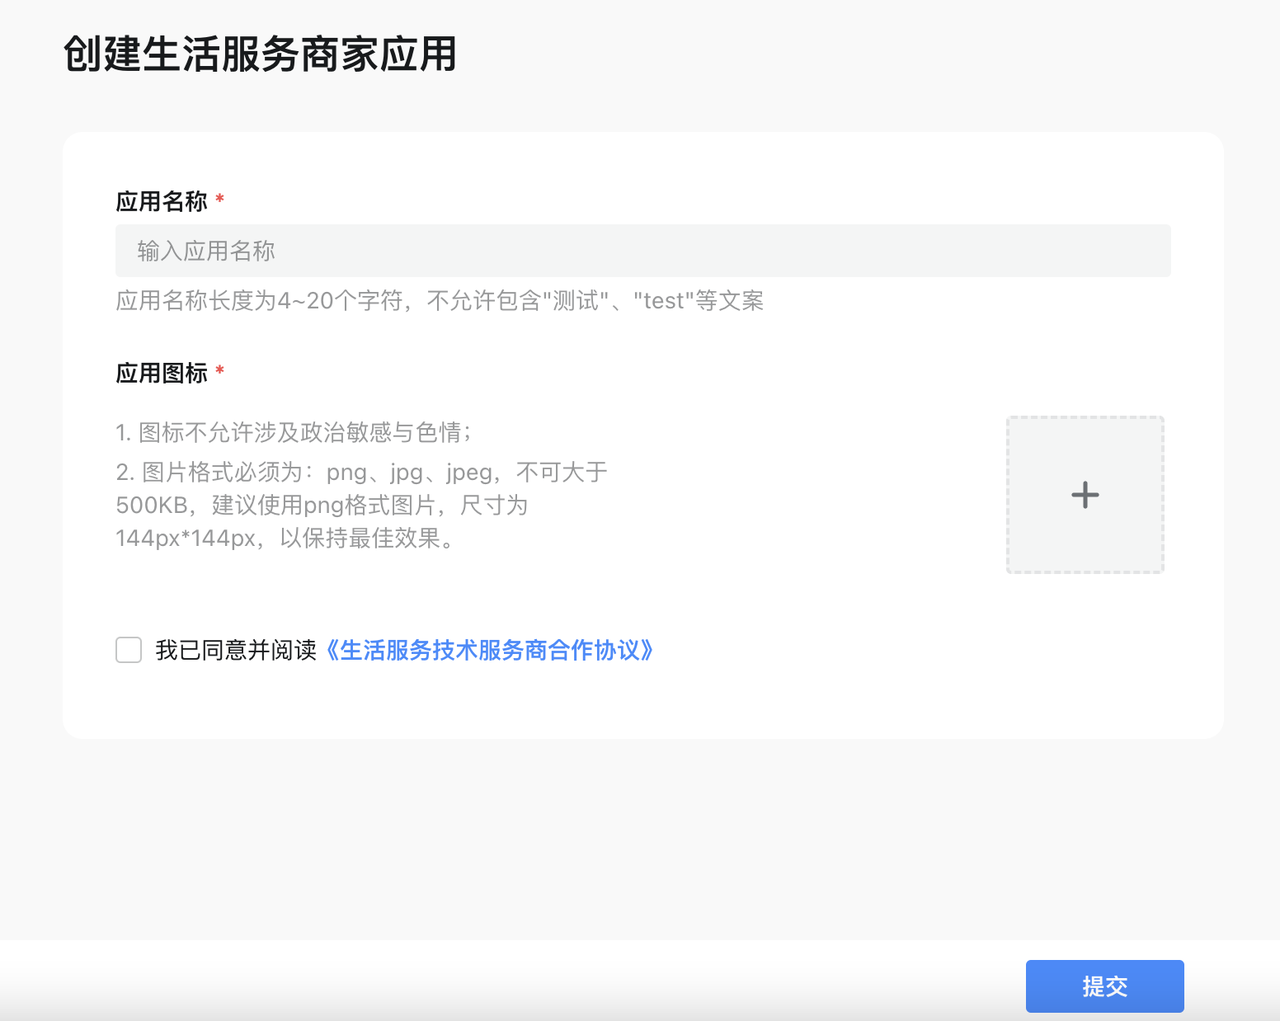This screenshot has width=1280, height=1021.
Task: Click the plus icon to upload app icon
Action: (1085, 495)
